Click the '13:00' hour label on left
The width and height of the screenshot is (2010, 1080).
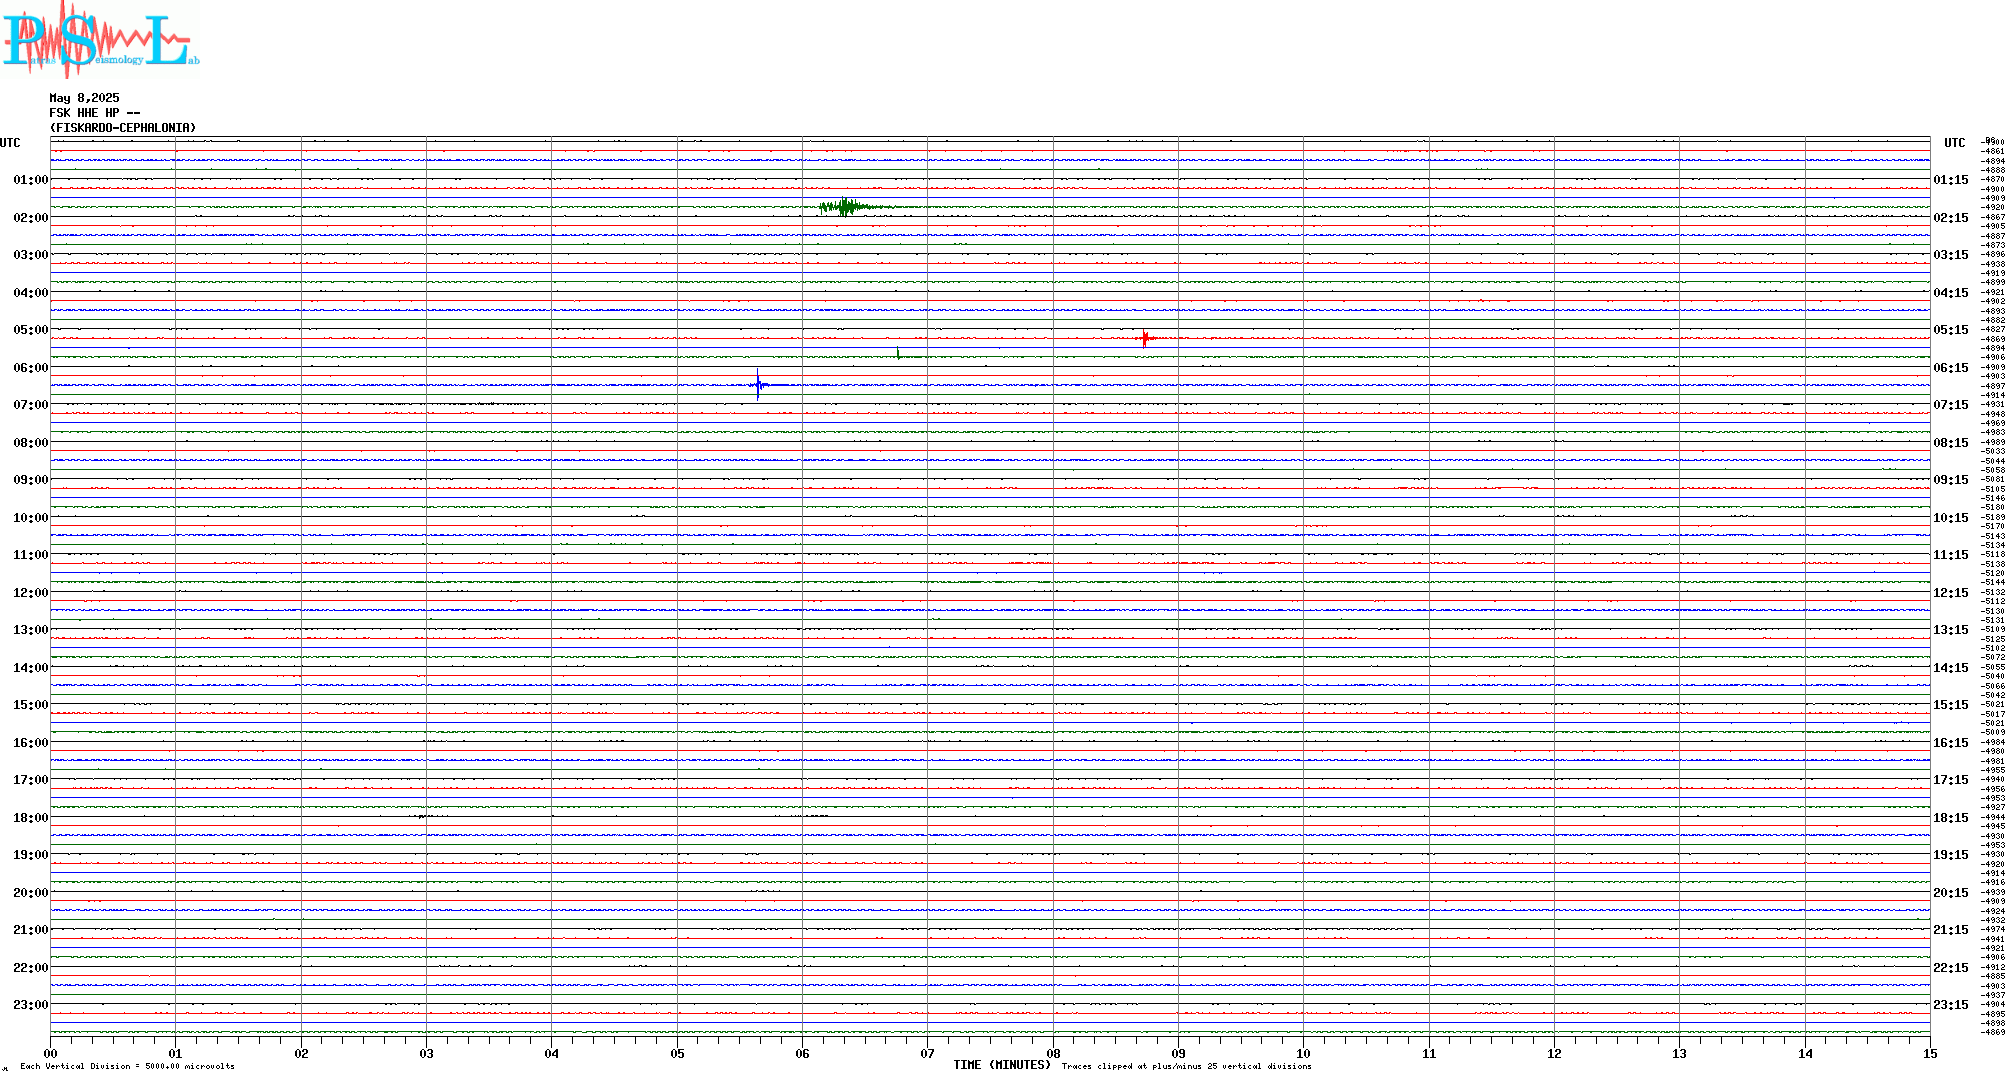[x=31, y=630]
